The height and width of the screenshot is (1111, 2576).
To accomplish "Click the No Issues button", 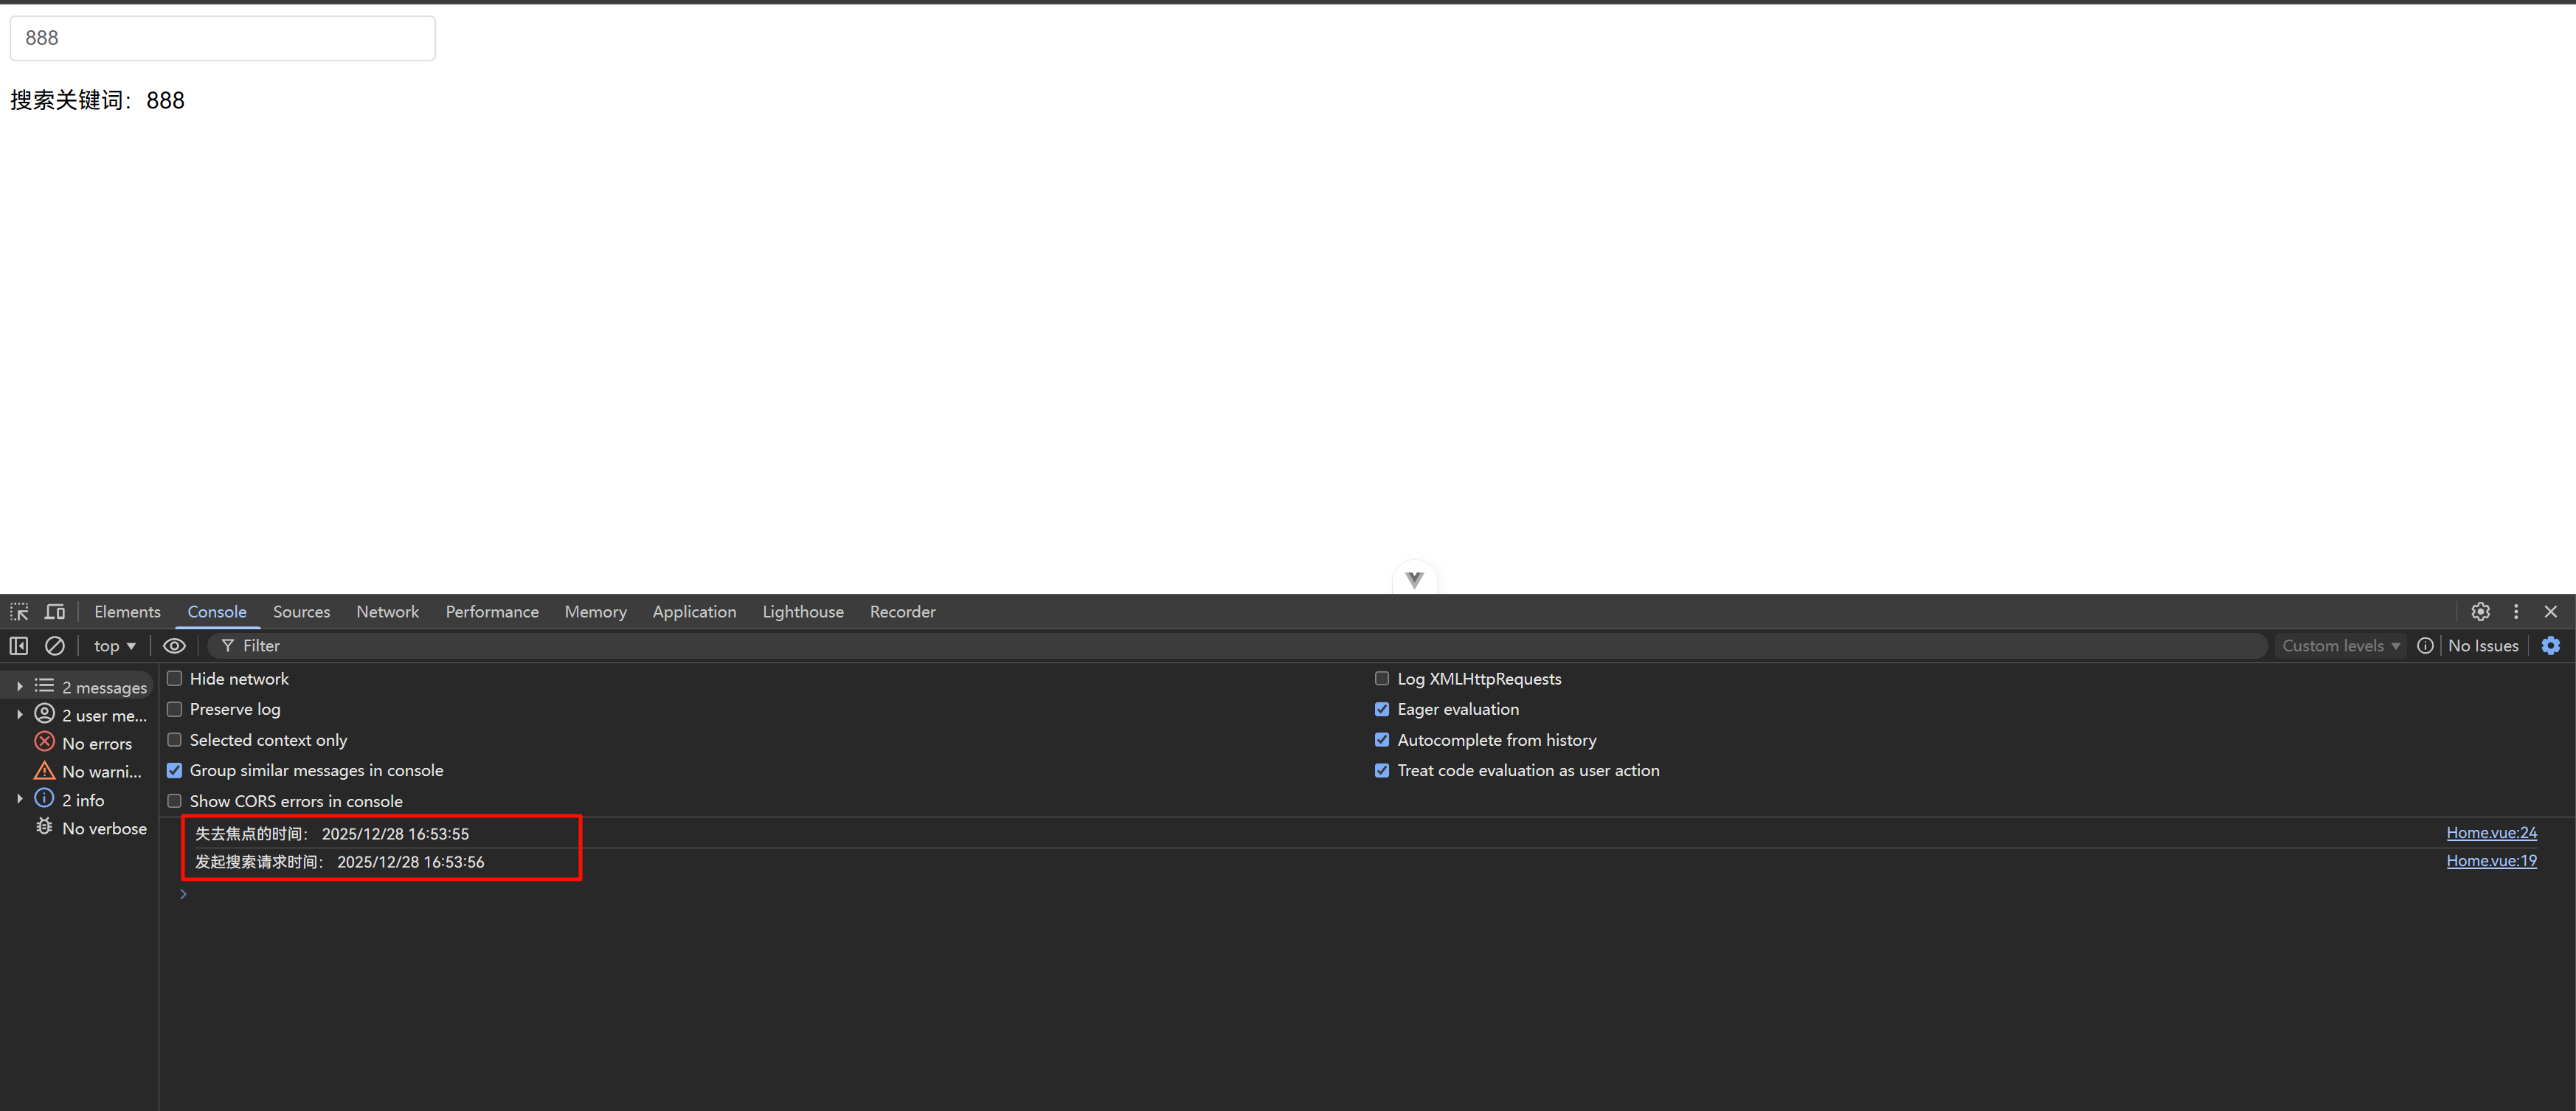I will tap(2482, 646).
